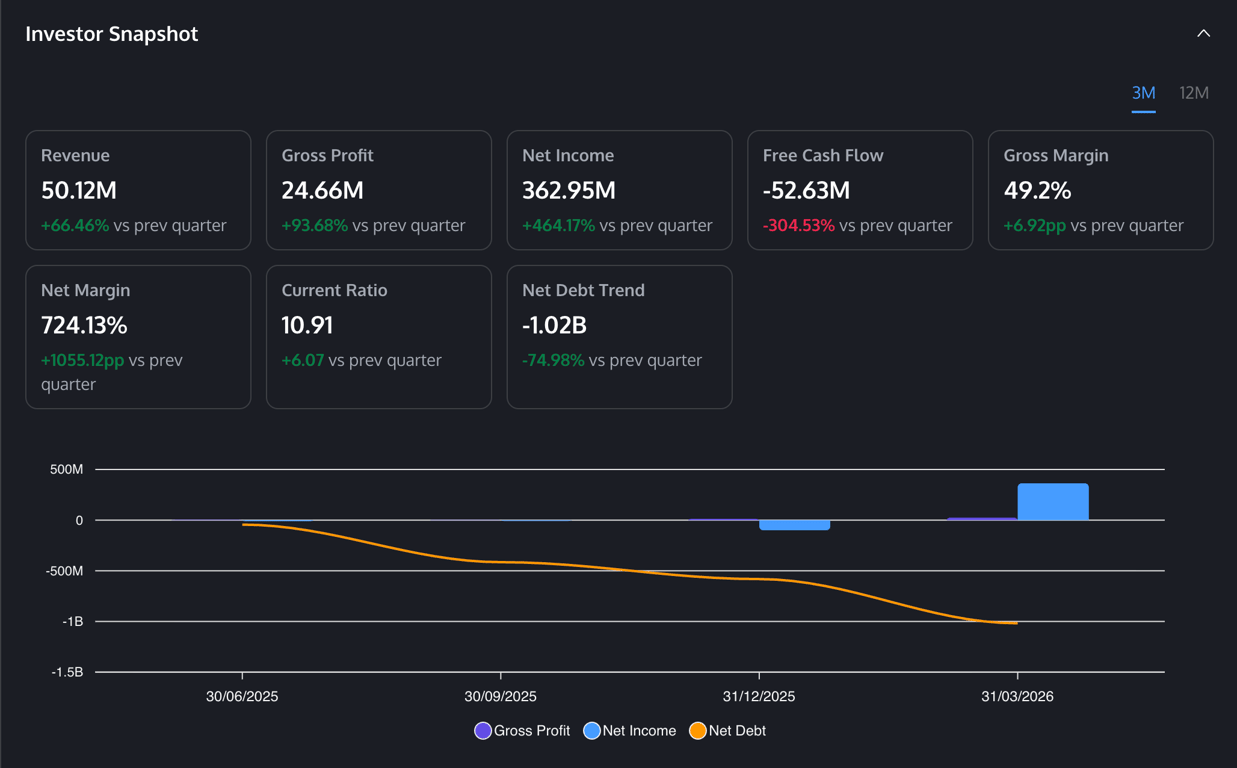Click the -1.02B net debt value
Image resolution: width=1237 pixels, height=768 pixels.
tap(554, 325)
